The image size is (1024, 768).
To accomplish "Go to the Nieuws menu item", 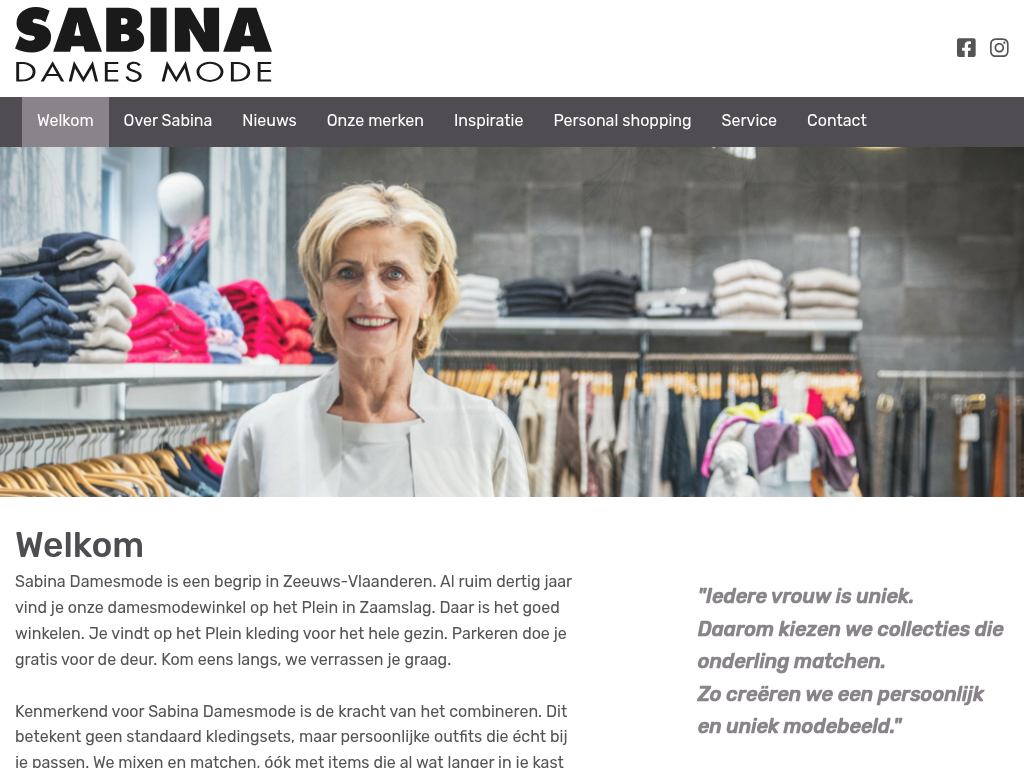I will coord(269,121).
